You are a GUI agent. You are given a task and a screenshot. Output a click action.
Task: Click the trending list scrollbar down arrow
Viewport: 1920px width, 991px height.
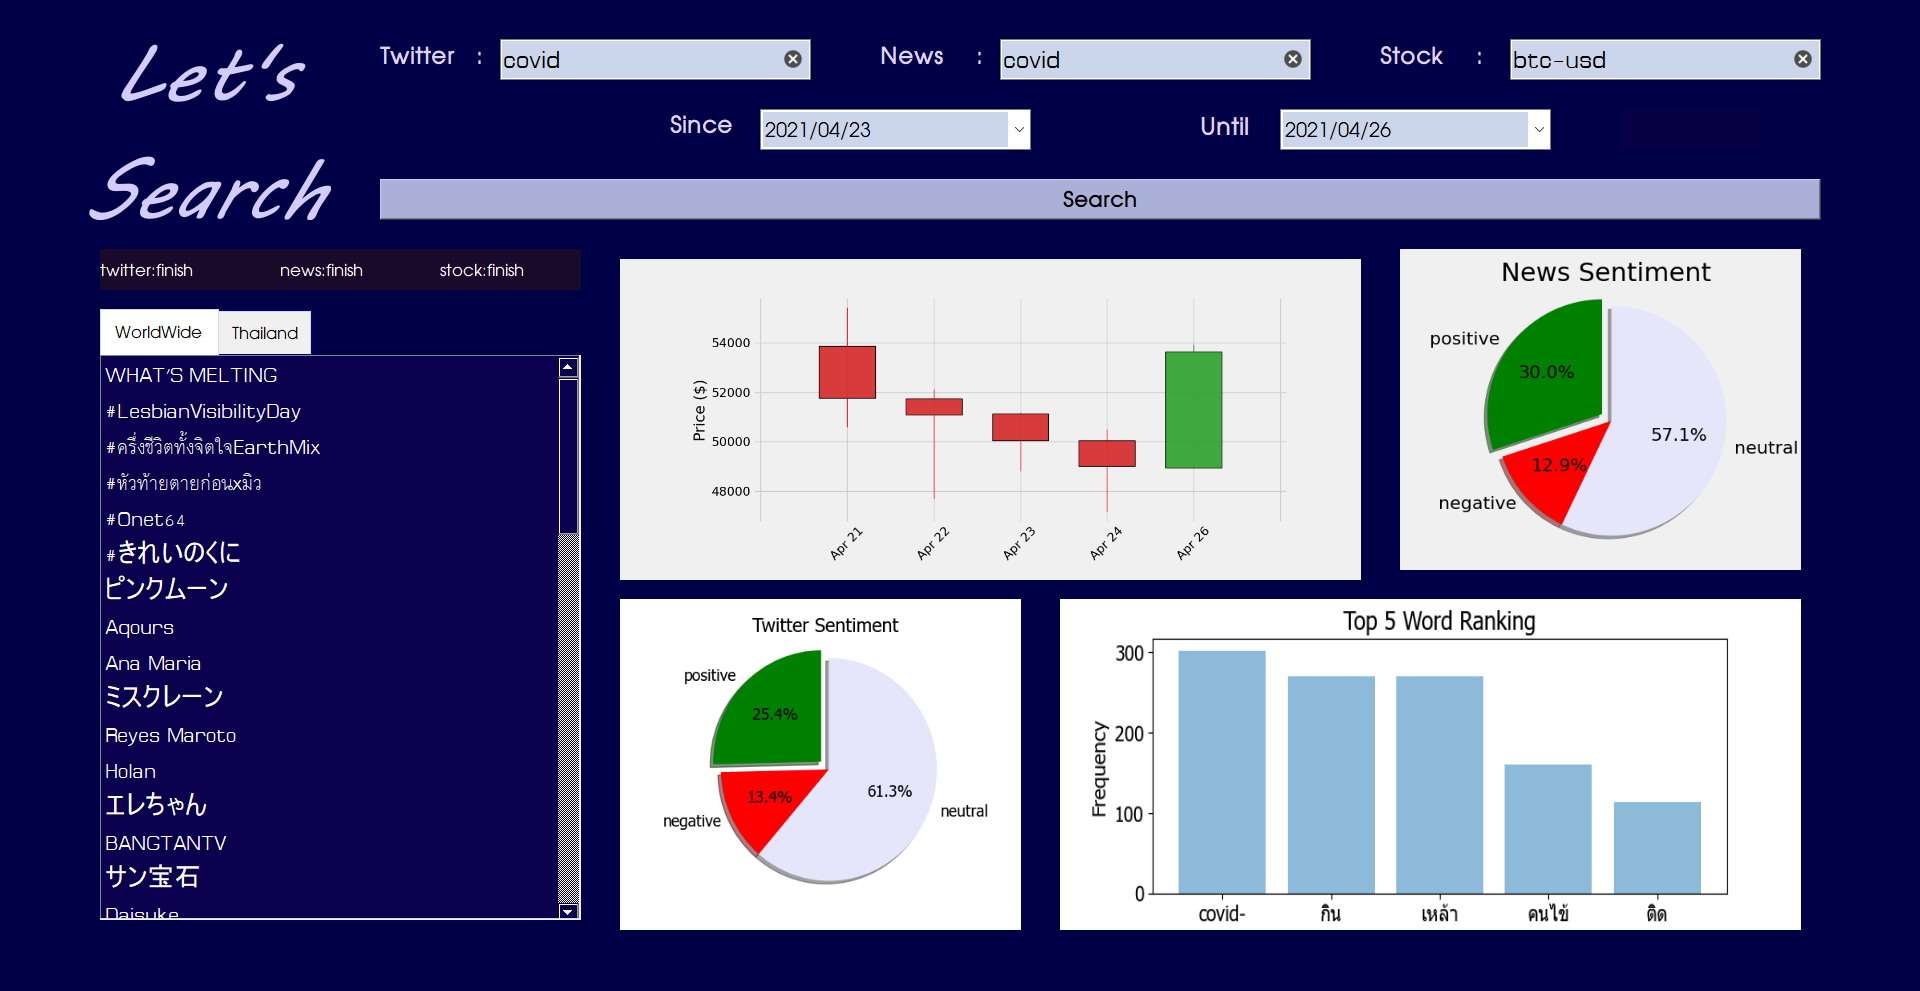(567, 911)
